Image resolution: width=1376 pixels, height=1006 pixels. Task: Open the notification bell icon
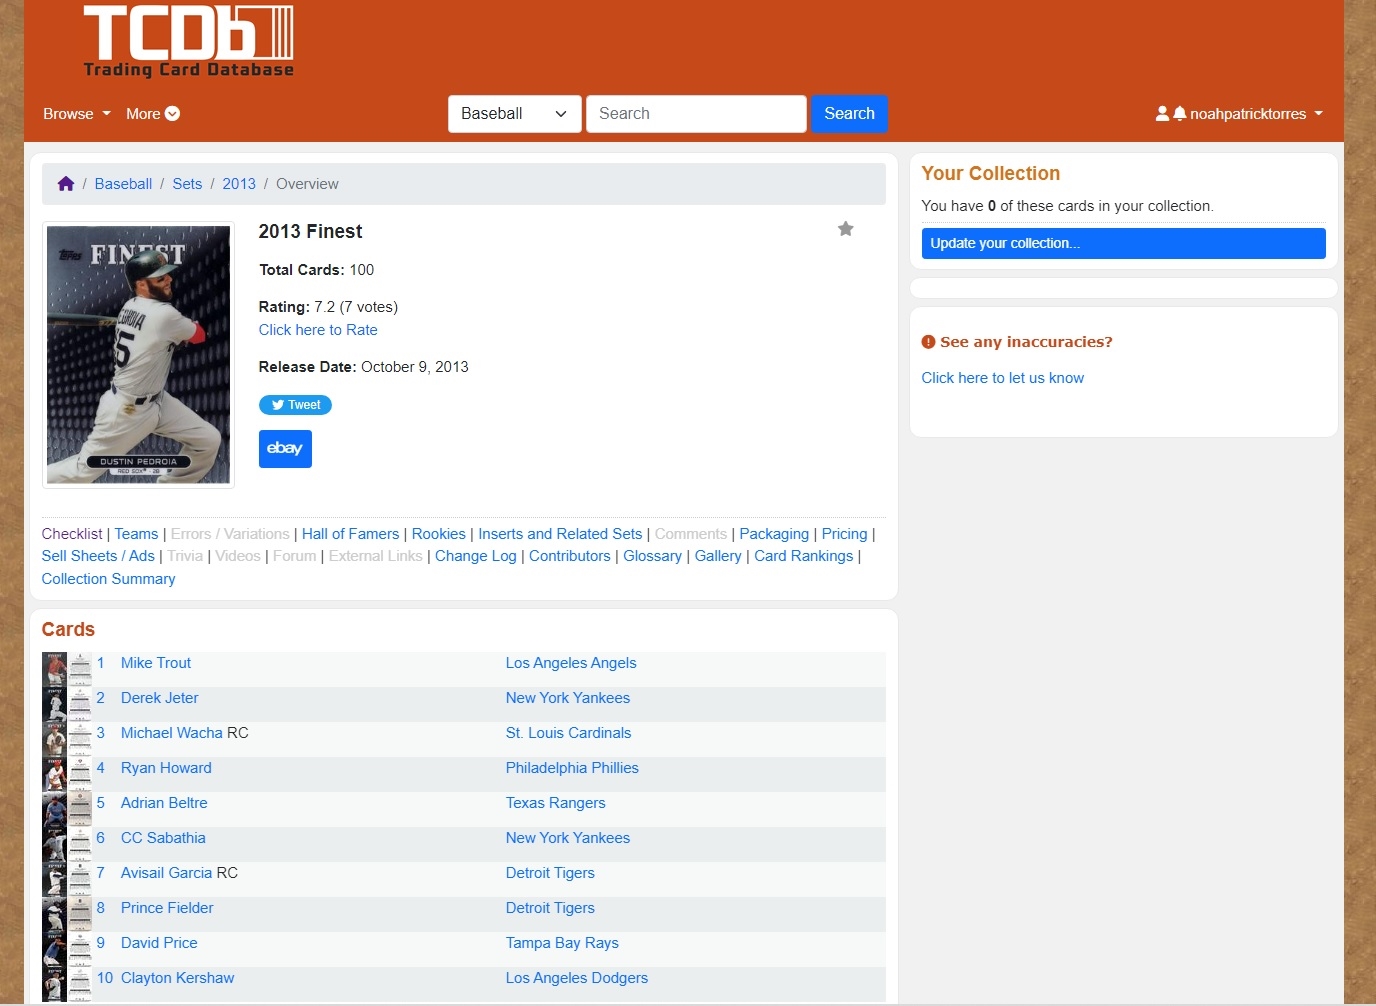(x=1180, y=114)
